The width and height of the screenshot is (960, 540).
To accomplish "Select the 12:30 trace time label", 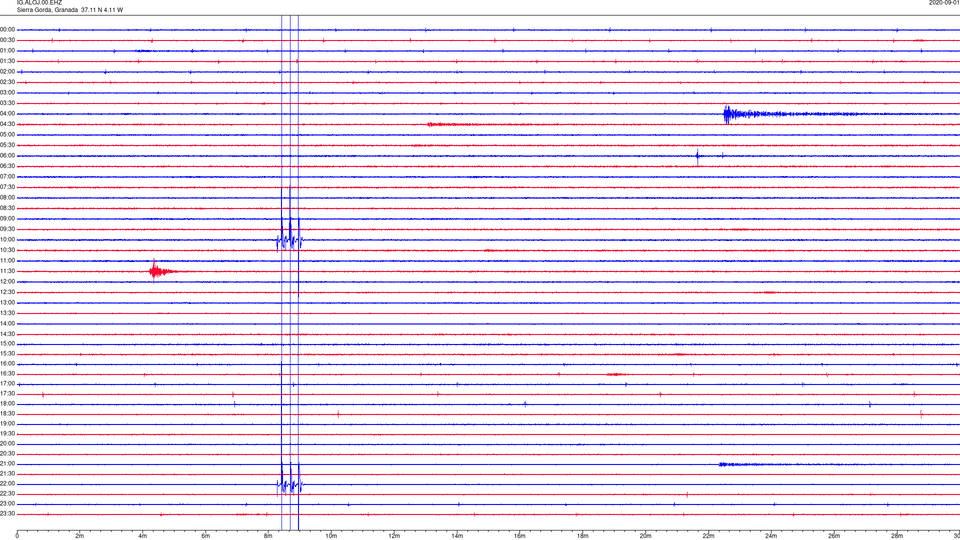I will 7,292.
